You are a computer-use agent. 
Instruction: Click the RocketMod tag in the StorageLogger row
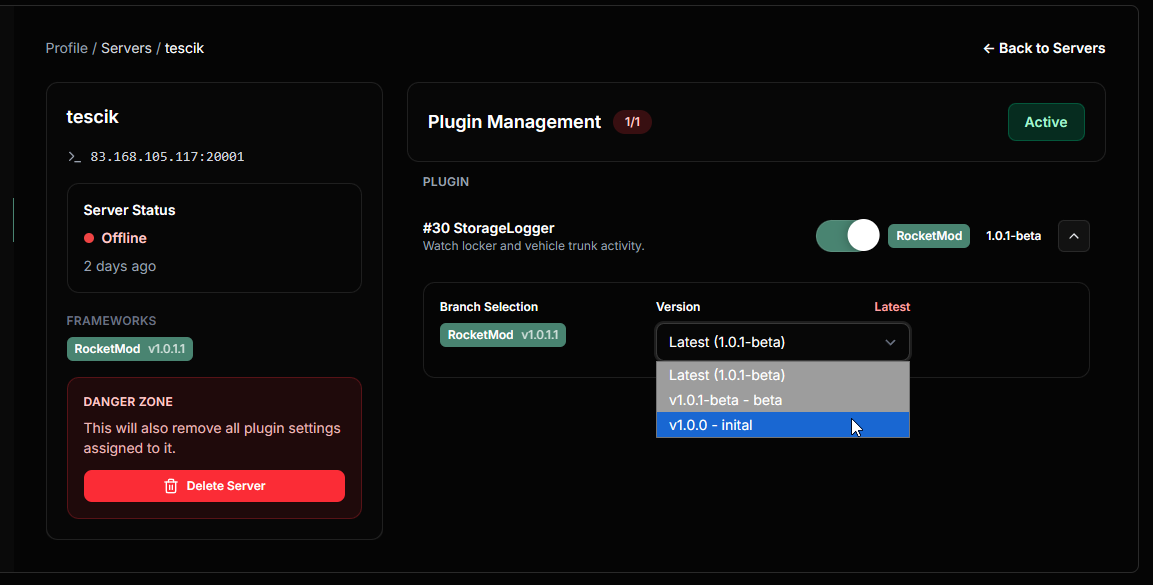[928, 236]
